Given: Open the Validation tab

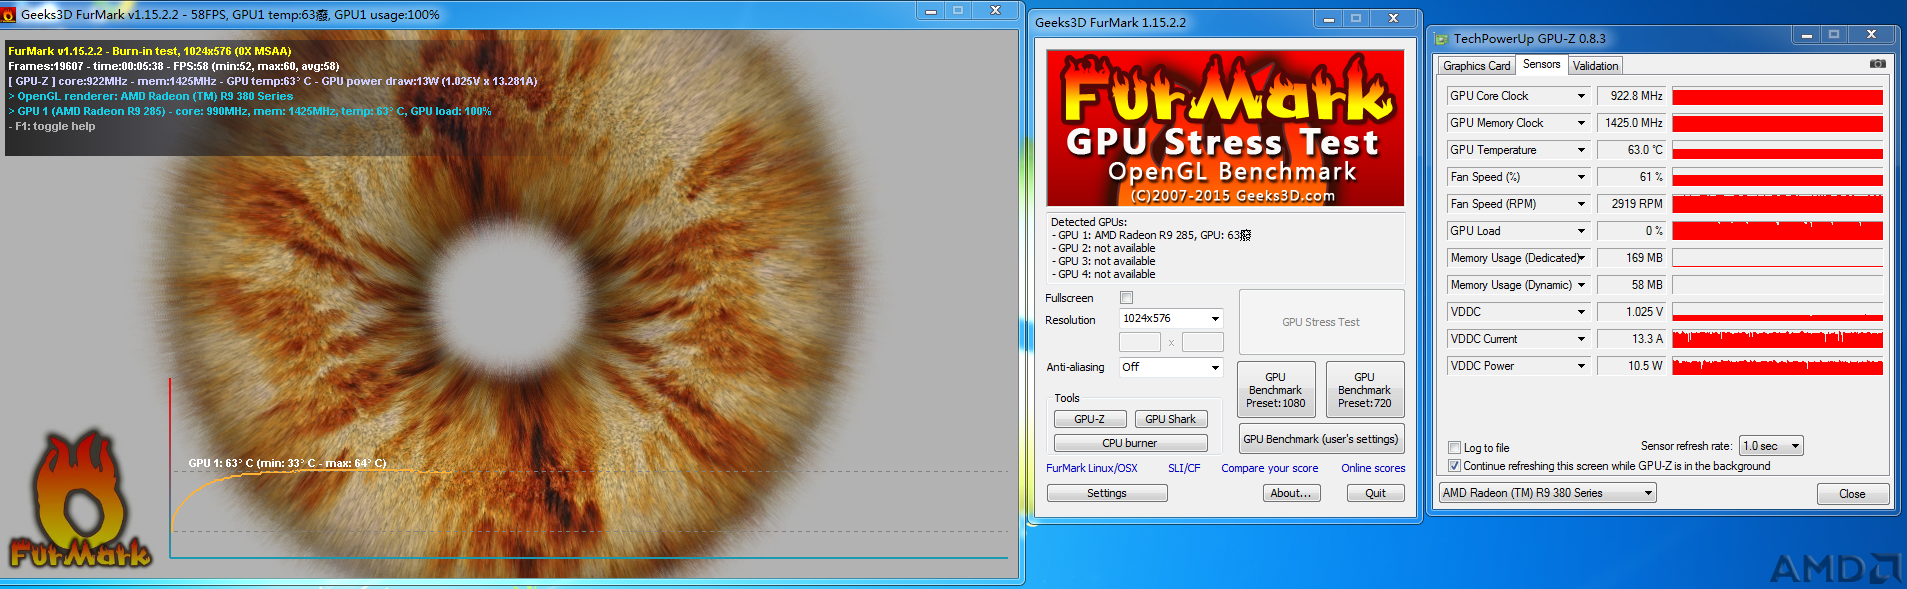Looking at the screenshot, I should click(1595, 66).
